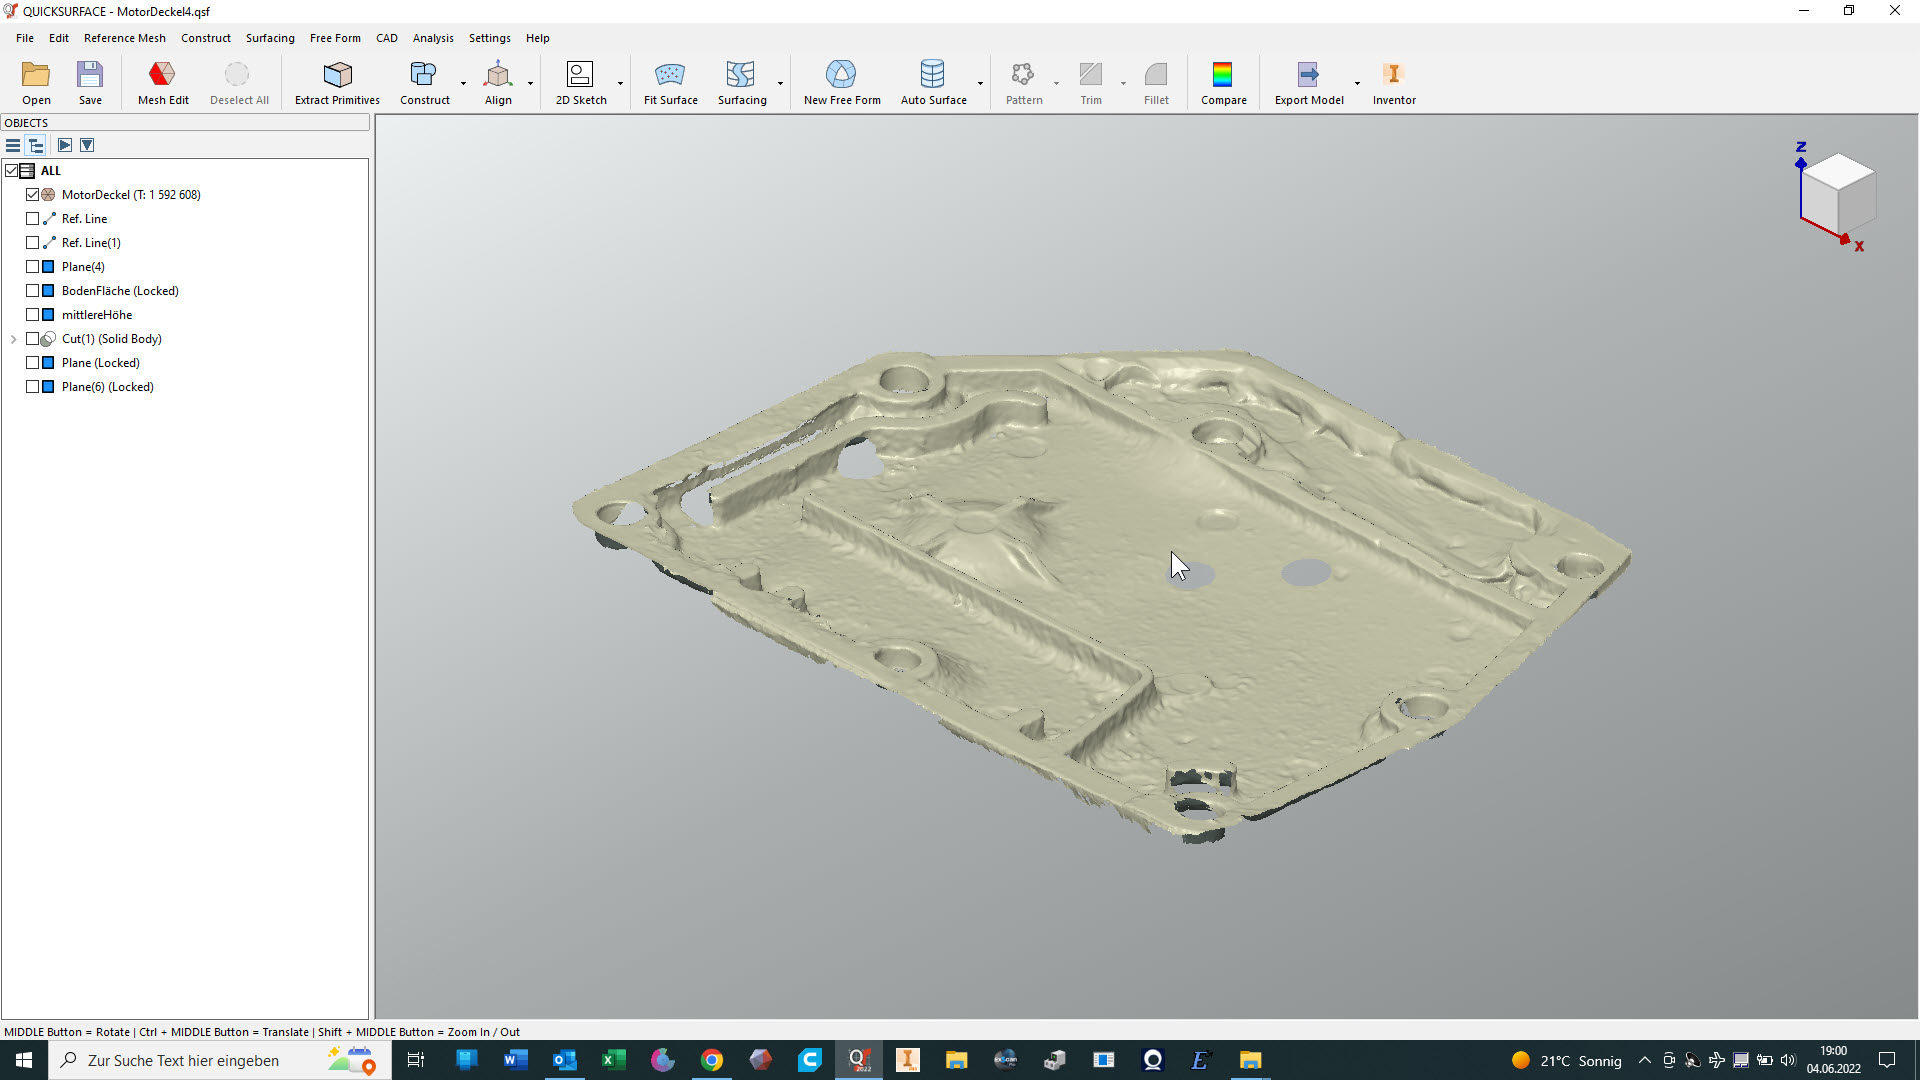Expand the Cut(1) Solid Body tree node
The width and height of the screenshot is (1920, 1080).
(x=14, y=339)
